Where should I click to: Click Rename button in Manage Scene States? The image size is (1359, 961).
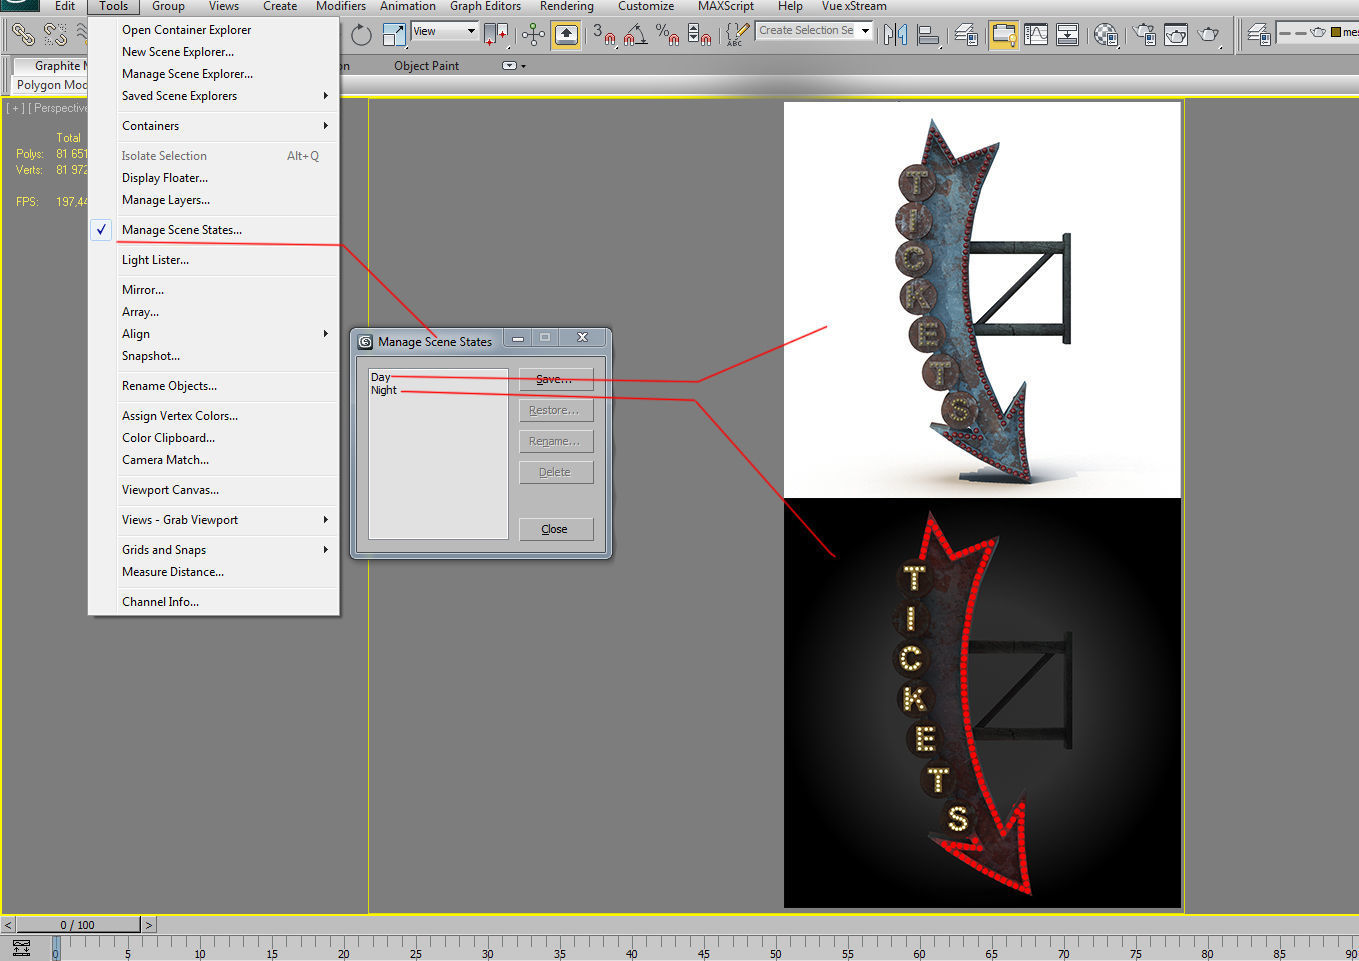556,441
